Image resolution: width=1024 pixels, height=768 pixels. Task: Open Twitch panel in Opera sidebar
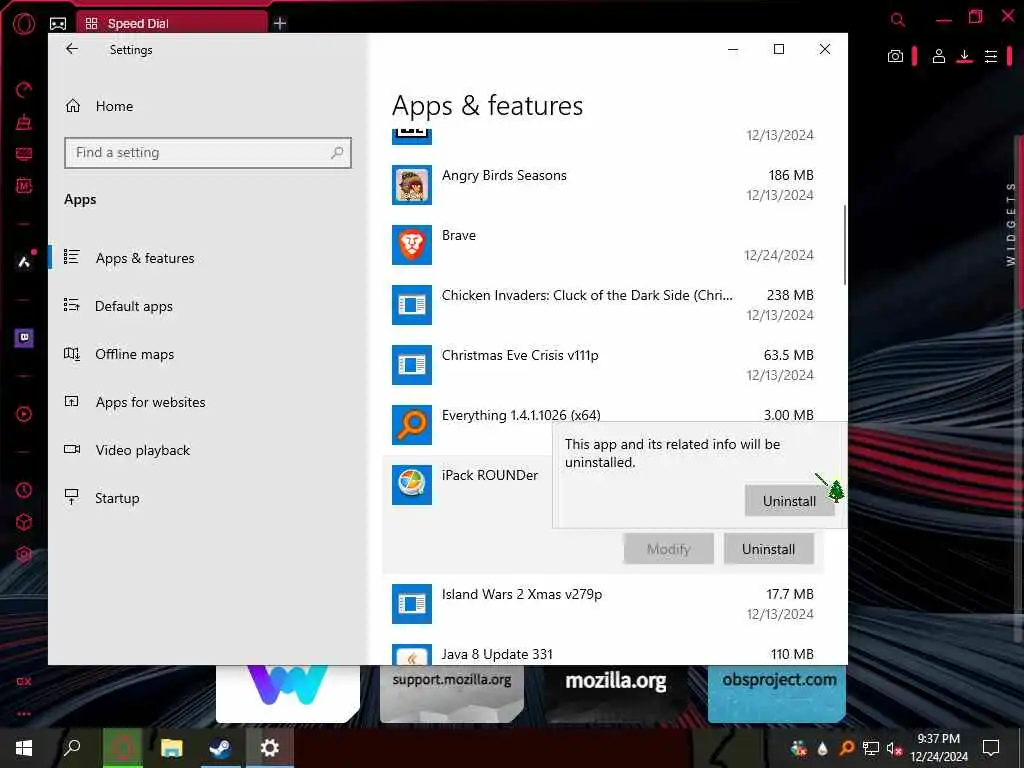tap(24, 338)
